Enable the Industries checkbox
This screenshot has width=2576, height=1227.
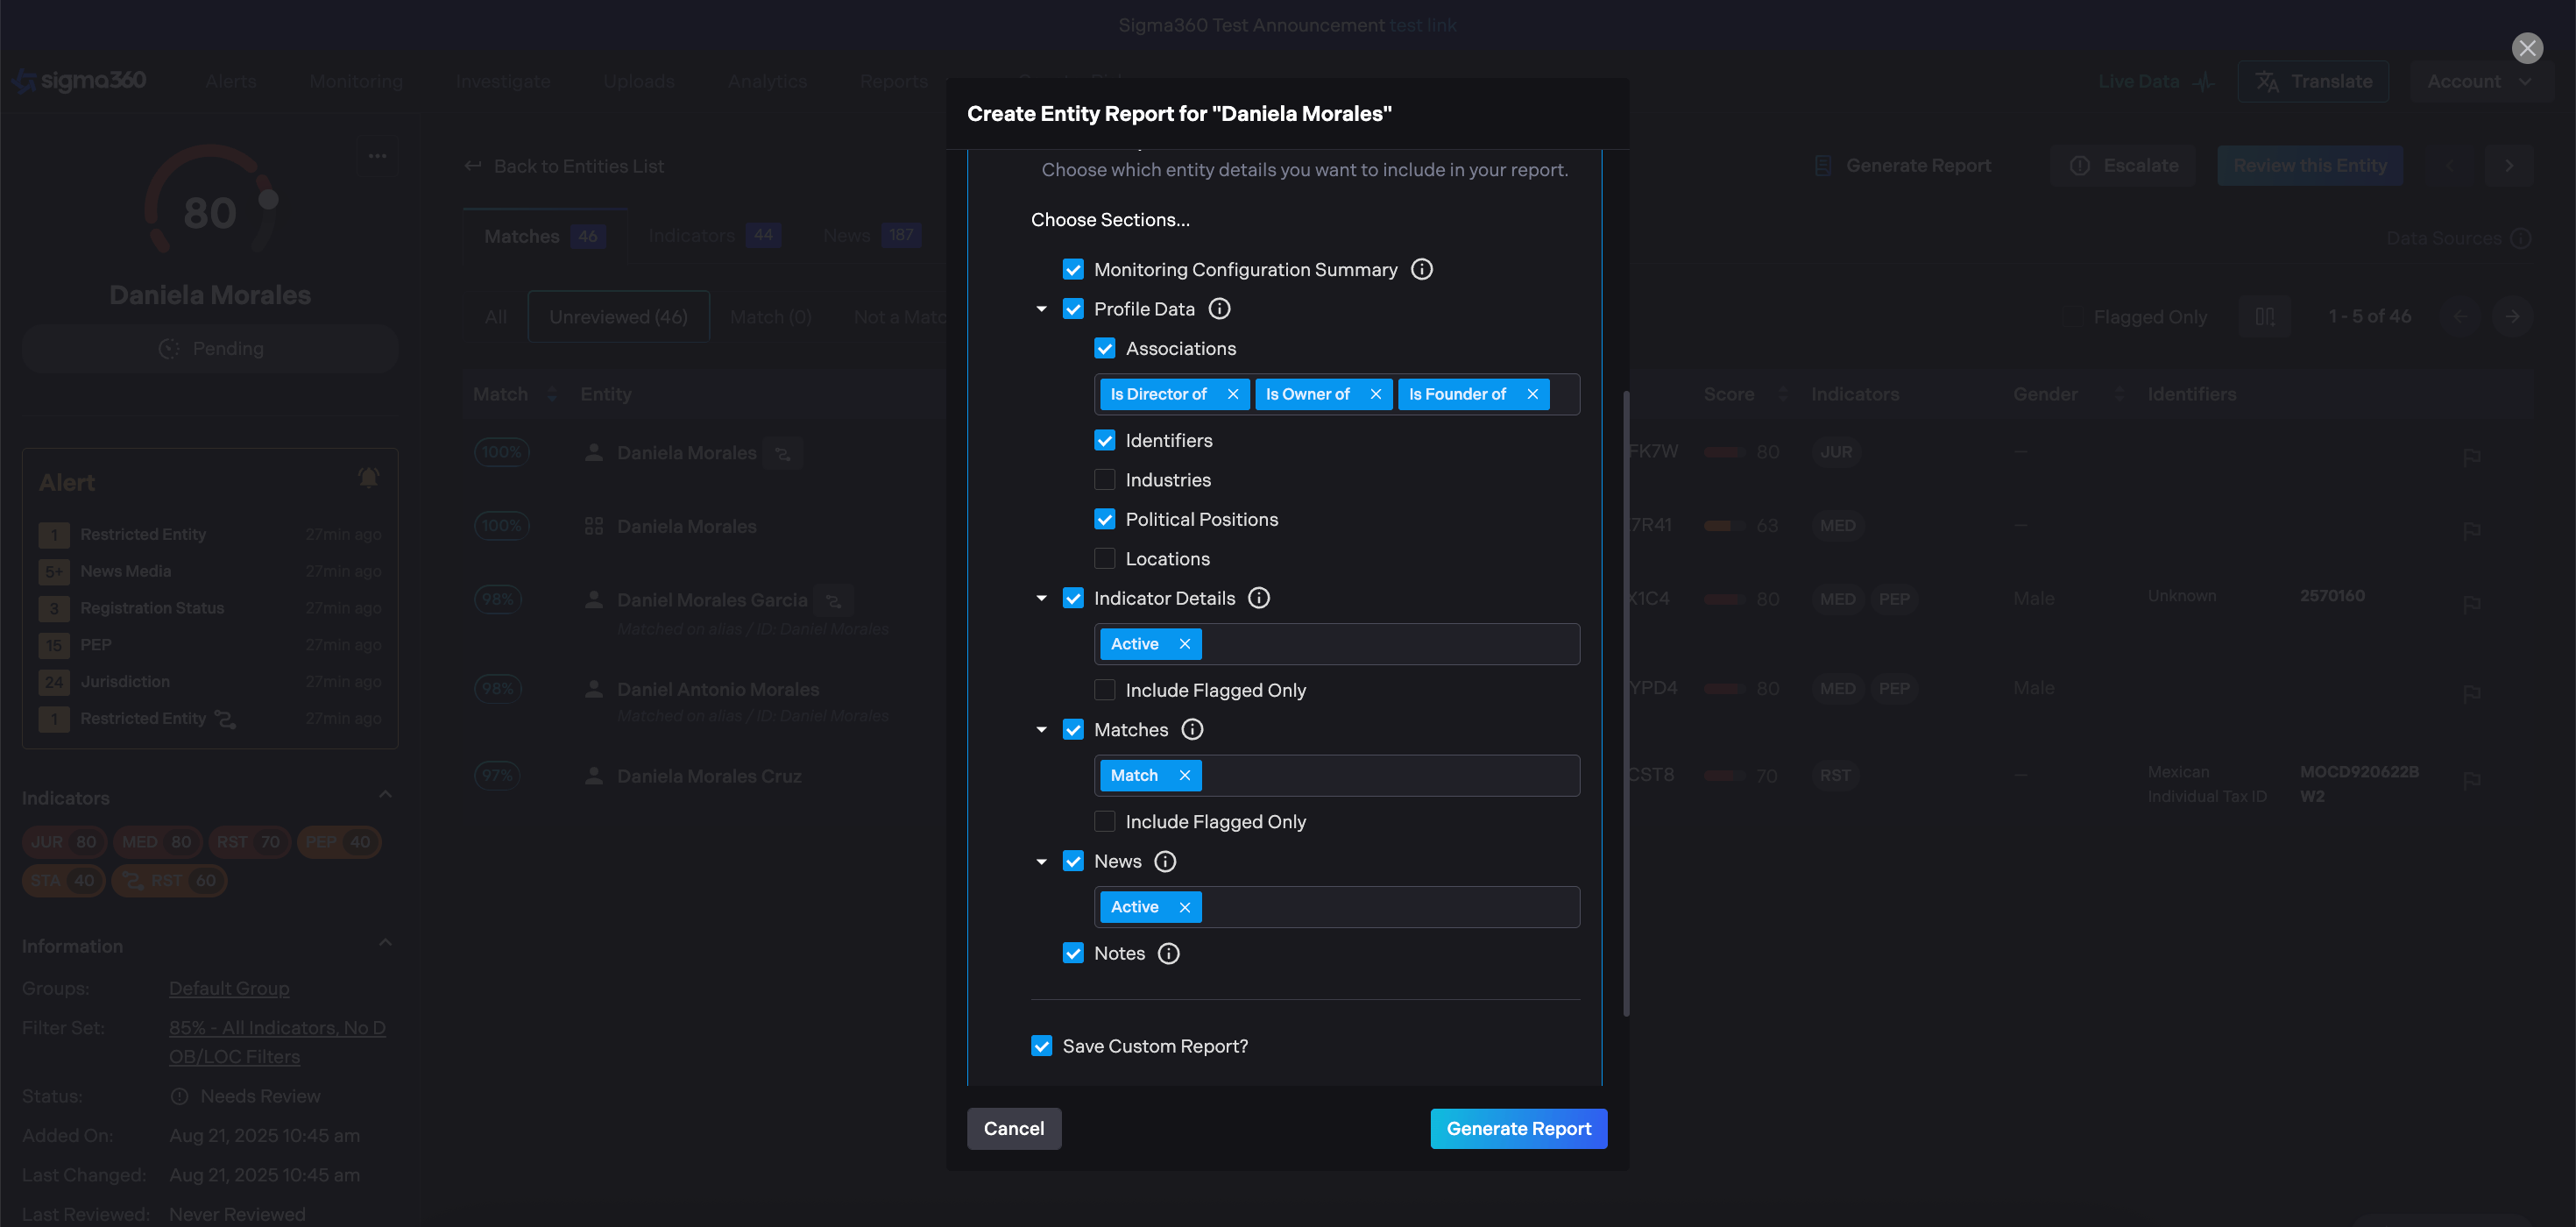1104,480
